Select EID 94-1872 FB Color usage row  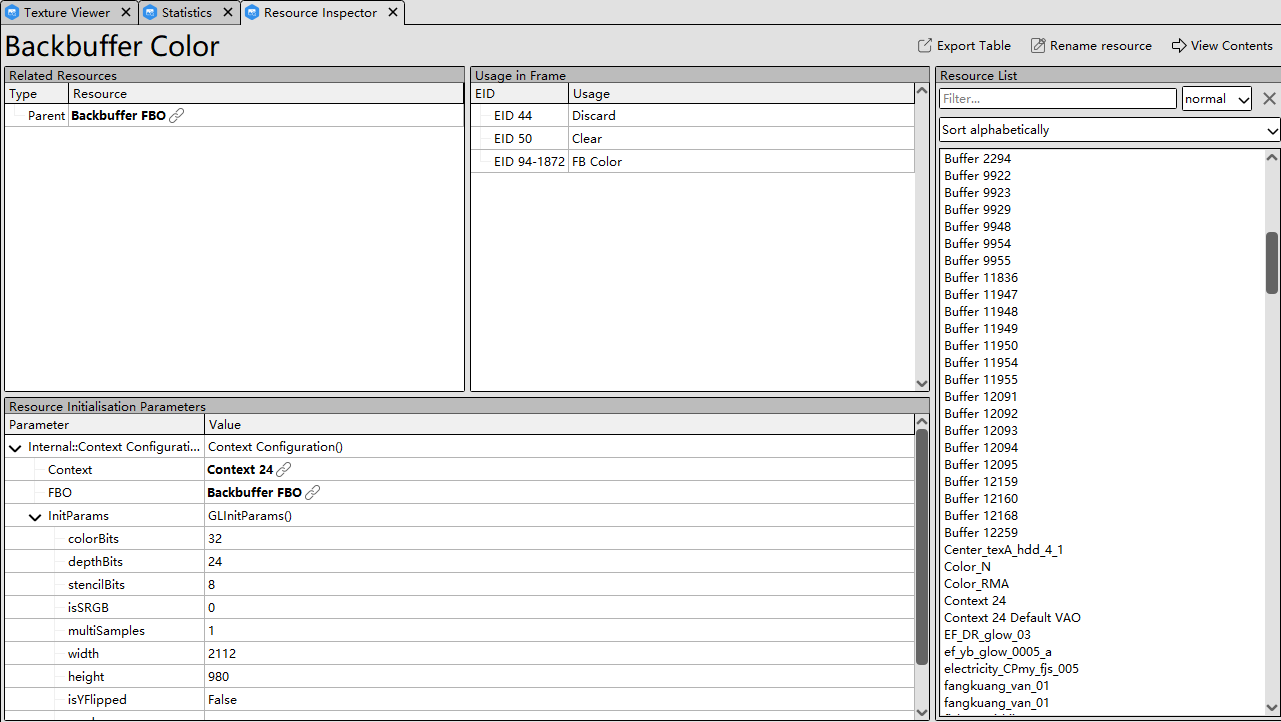click(x=596, y=162)
